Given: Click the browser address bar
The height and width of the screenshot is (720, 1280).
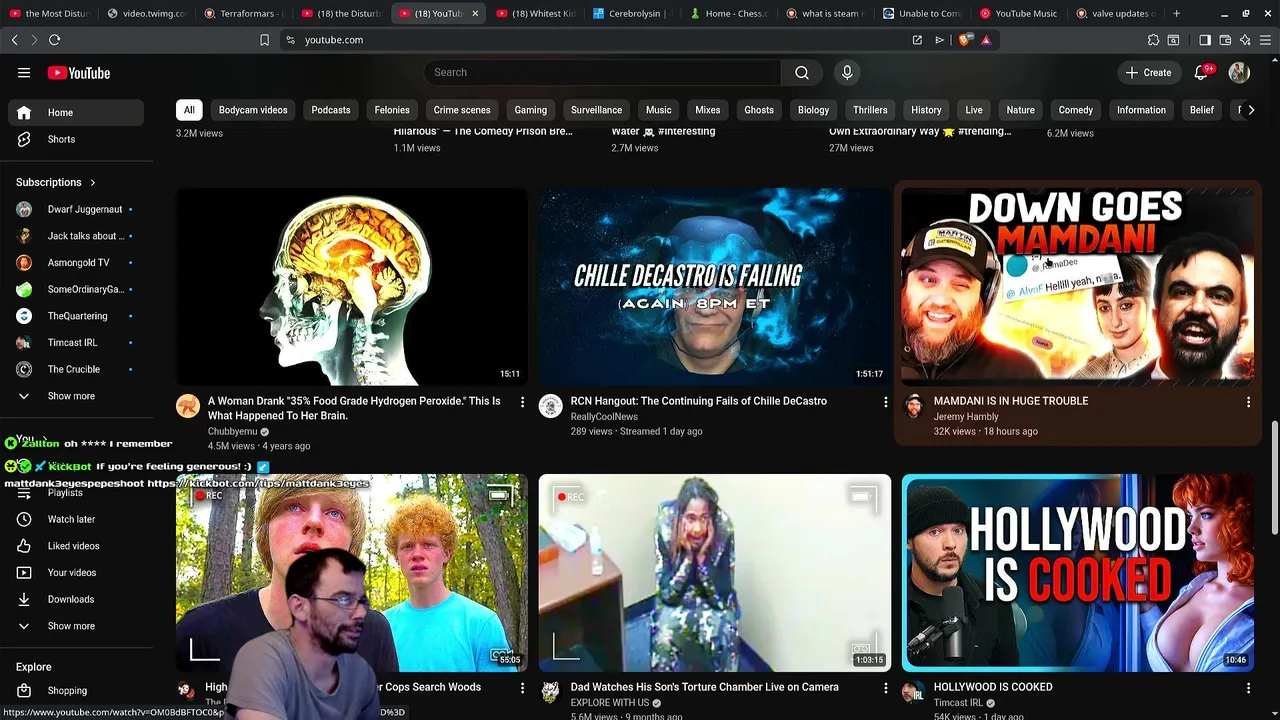Looking at the screenshot, I should [600, 40].
